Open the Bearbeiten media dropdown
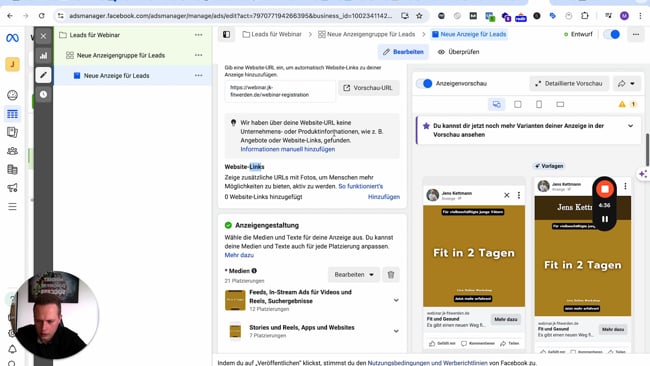Screen dimensions: 650x366 pyautogui.click(x=354, y=274)
